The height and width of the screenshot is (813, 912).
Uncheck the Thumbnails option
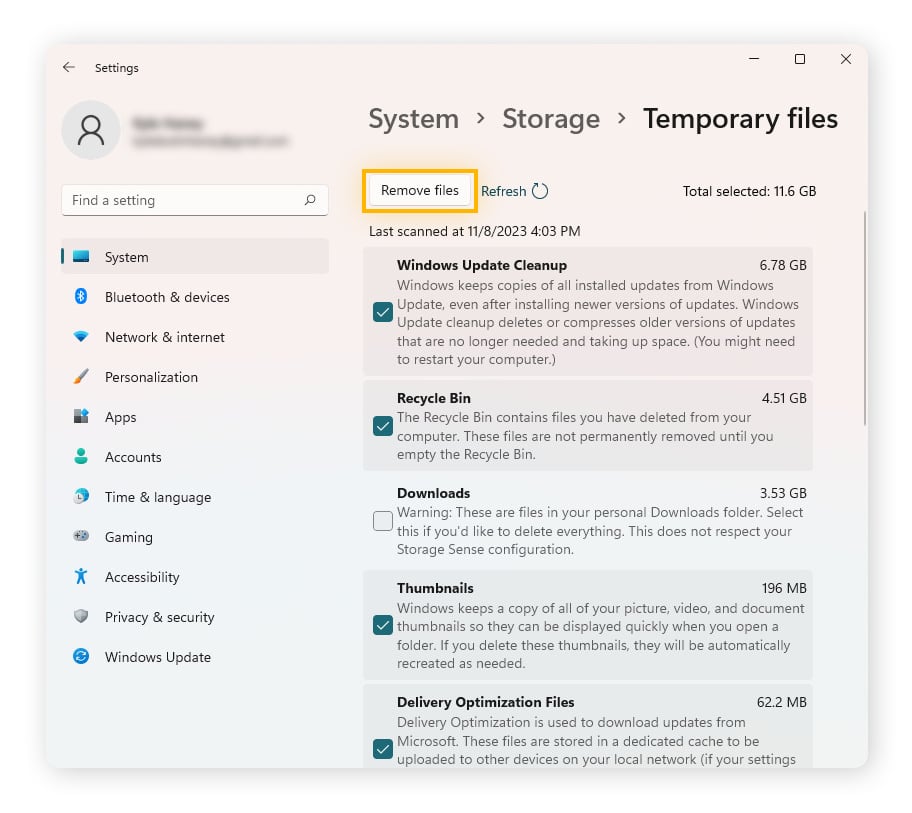pos(382,625)
